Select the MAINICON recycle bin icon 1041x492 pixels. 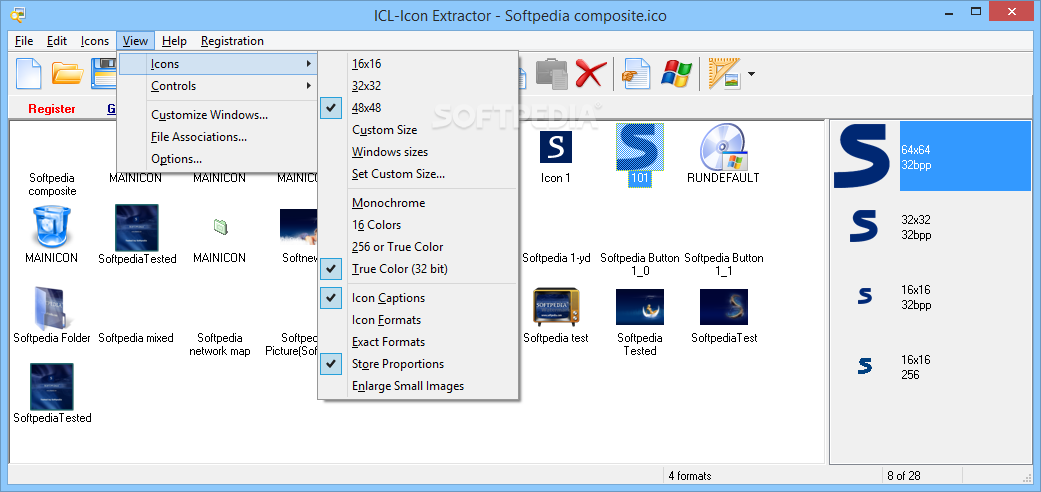[x=52, y=227]
